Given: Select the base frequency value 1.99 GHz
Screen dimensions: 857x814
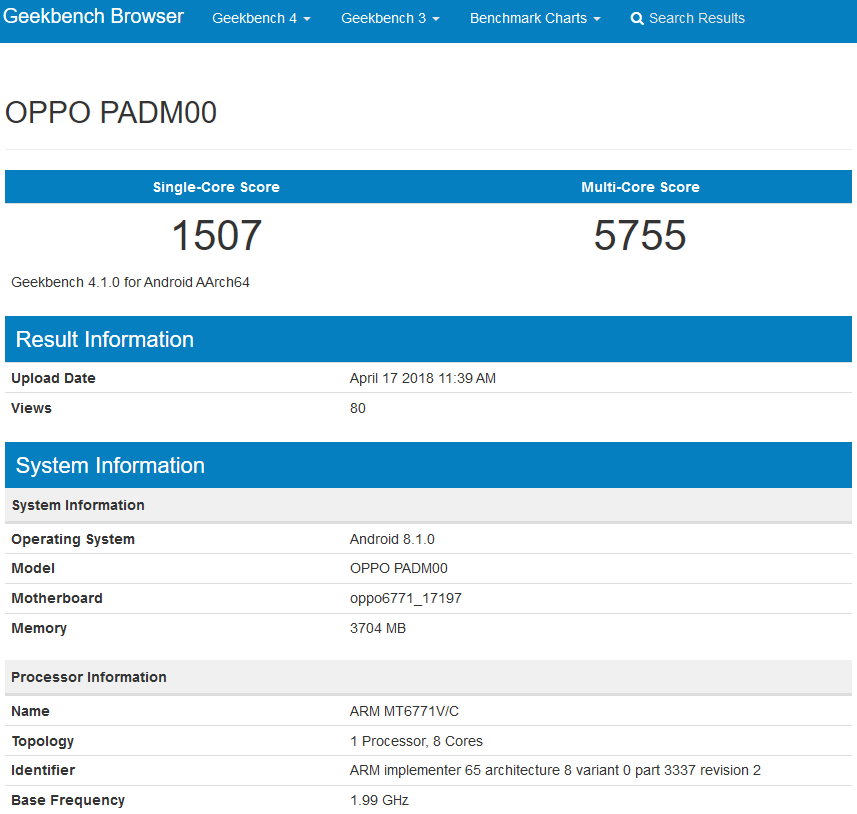Looking at the screenshot, I should point(379,800).
